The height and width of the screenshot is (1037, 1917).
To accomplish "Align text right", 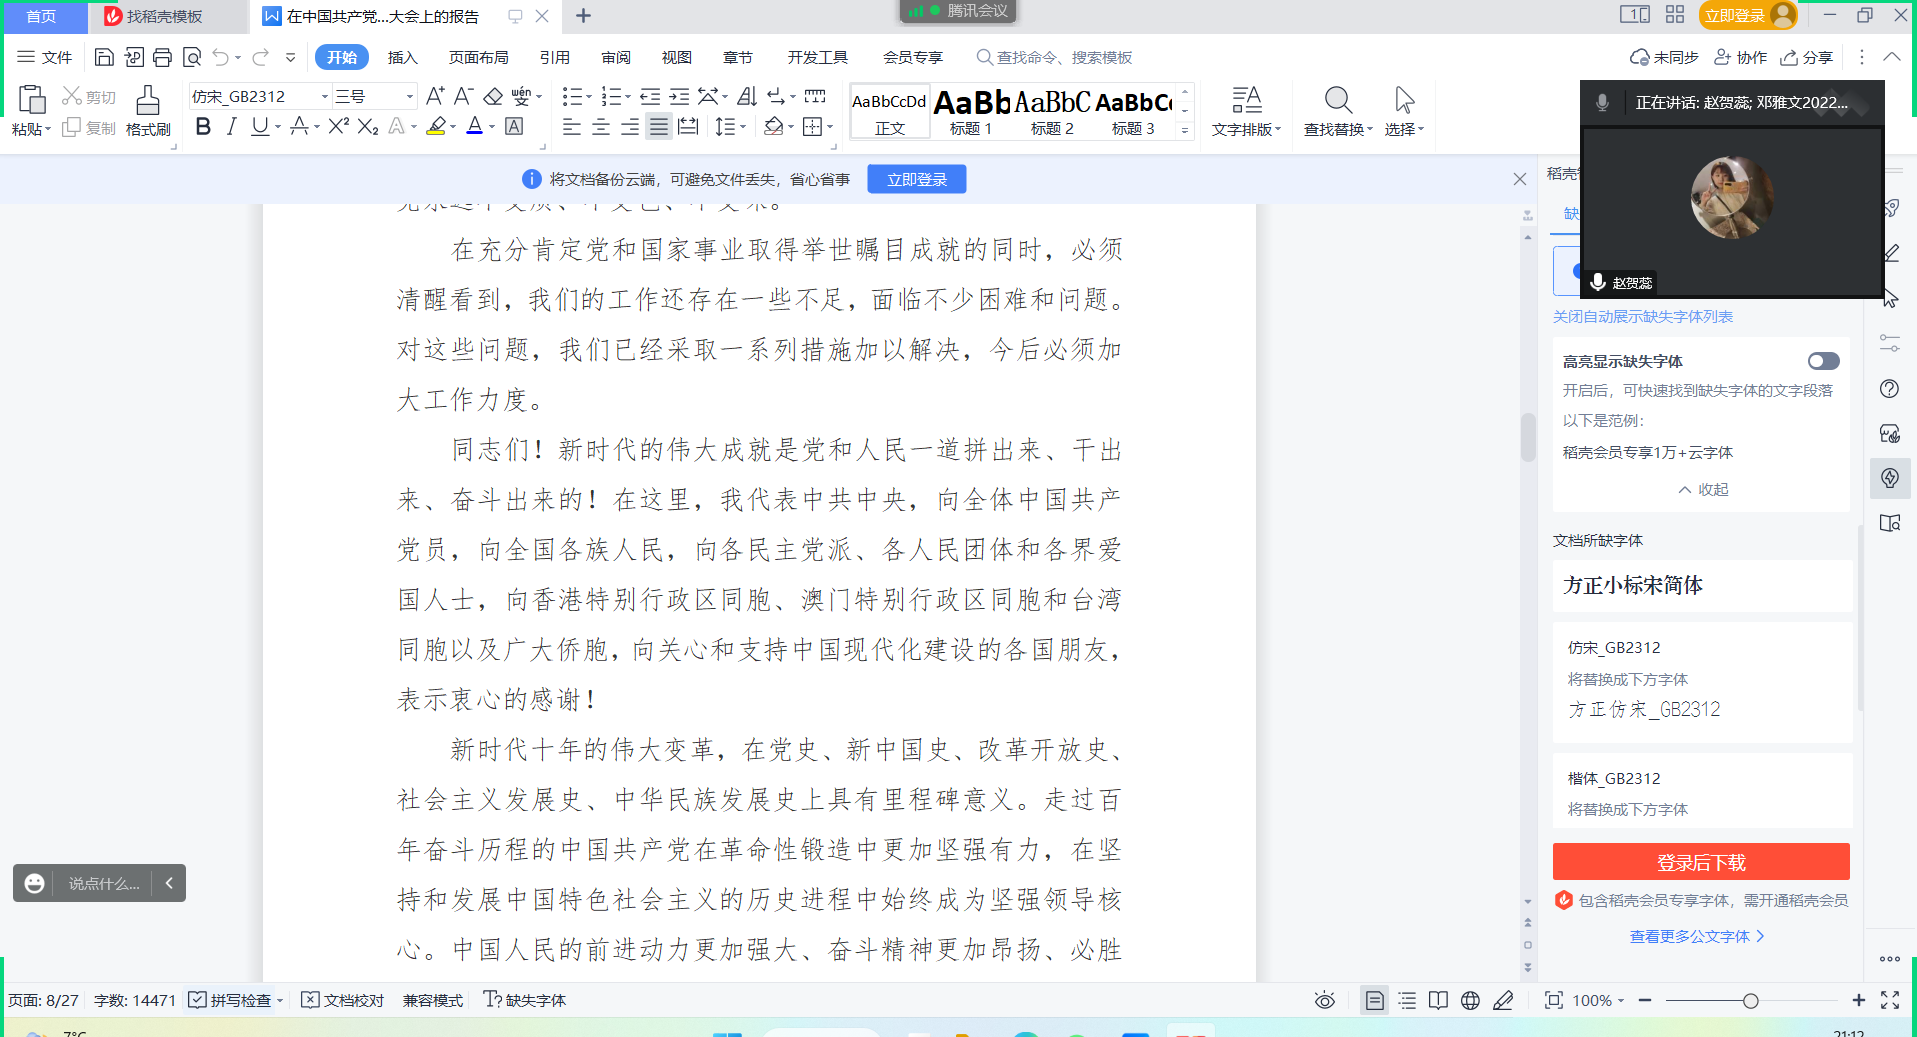I will [630, 126].
